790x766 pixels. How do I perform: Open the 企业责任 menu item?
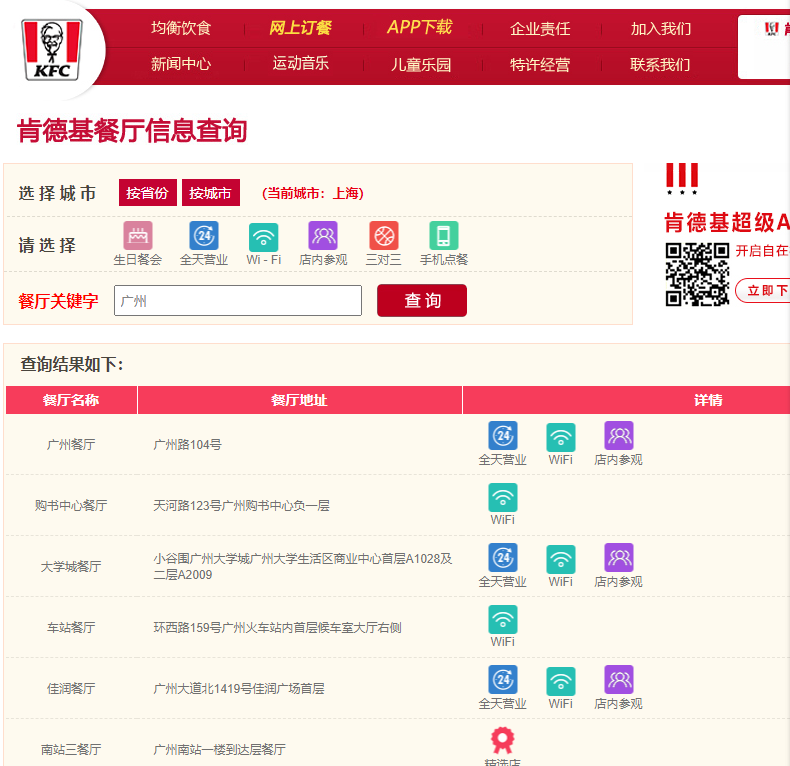(x=540, y=29)
